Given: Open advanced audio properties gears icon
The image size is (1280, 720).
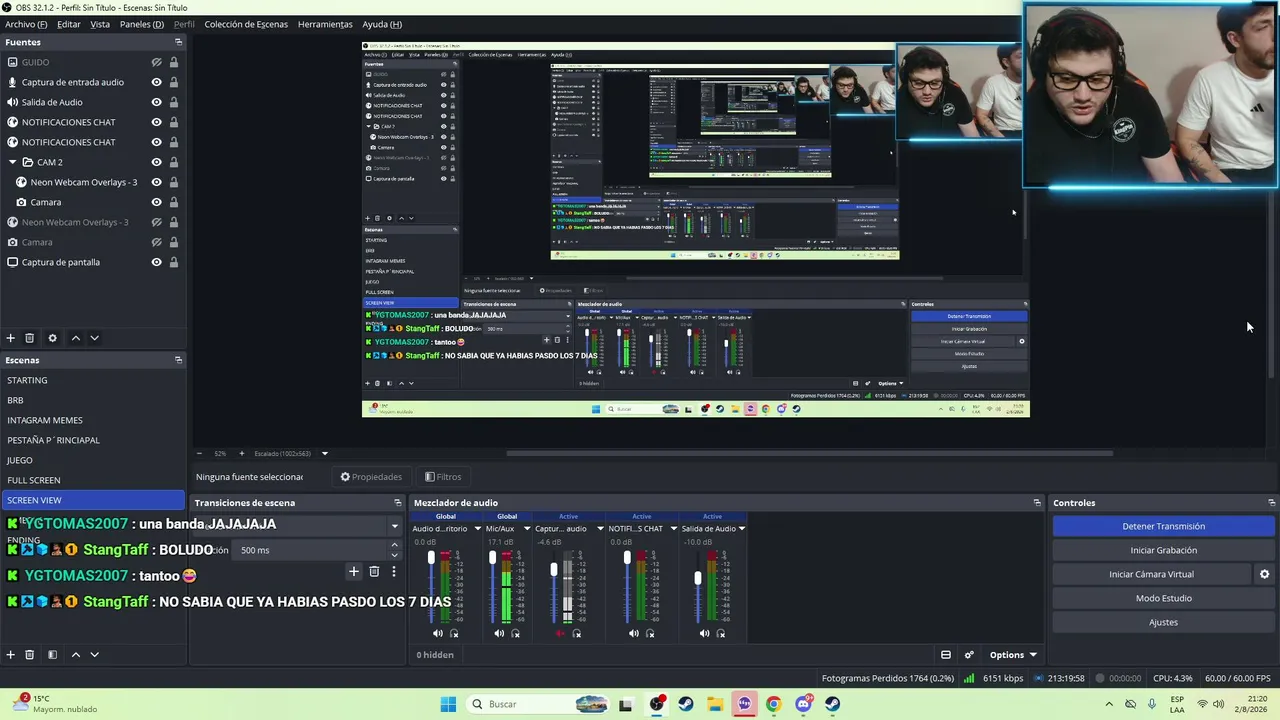Looking at the screenshot, I should pos(969,655).
